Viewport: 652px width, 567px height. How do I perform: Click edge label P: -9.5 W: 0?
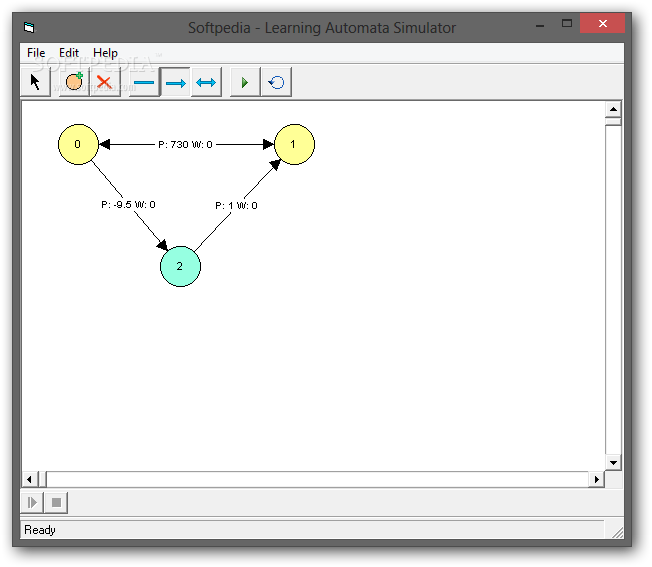[x=128, y=205]
